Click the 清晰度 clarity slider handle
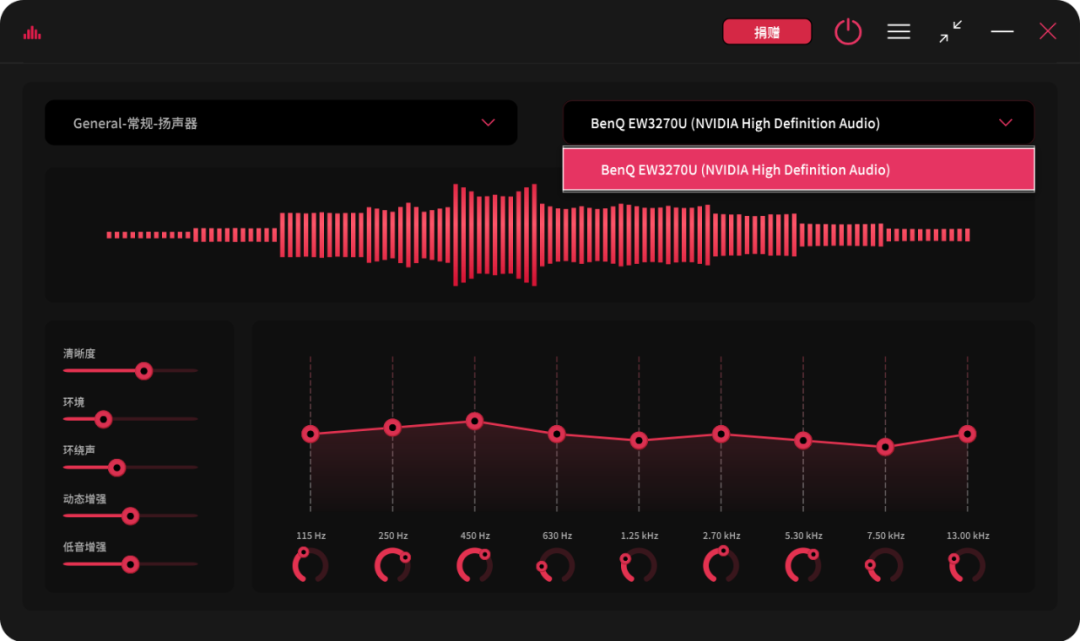The width and height of the screenshot is (1080, 641). [144, 371]
